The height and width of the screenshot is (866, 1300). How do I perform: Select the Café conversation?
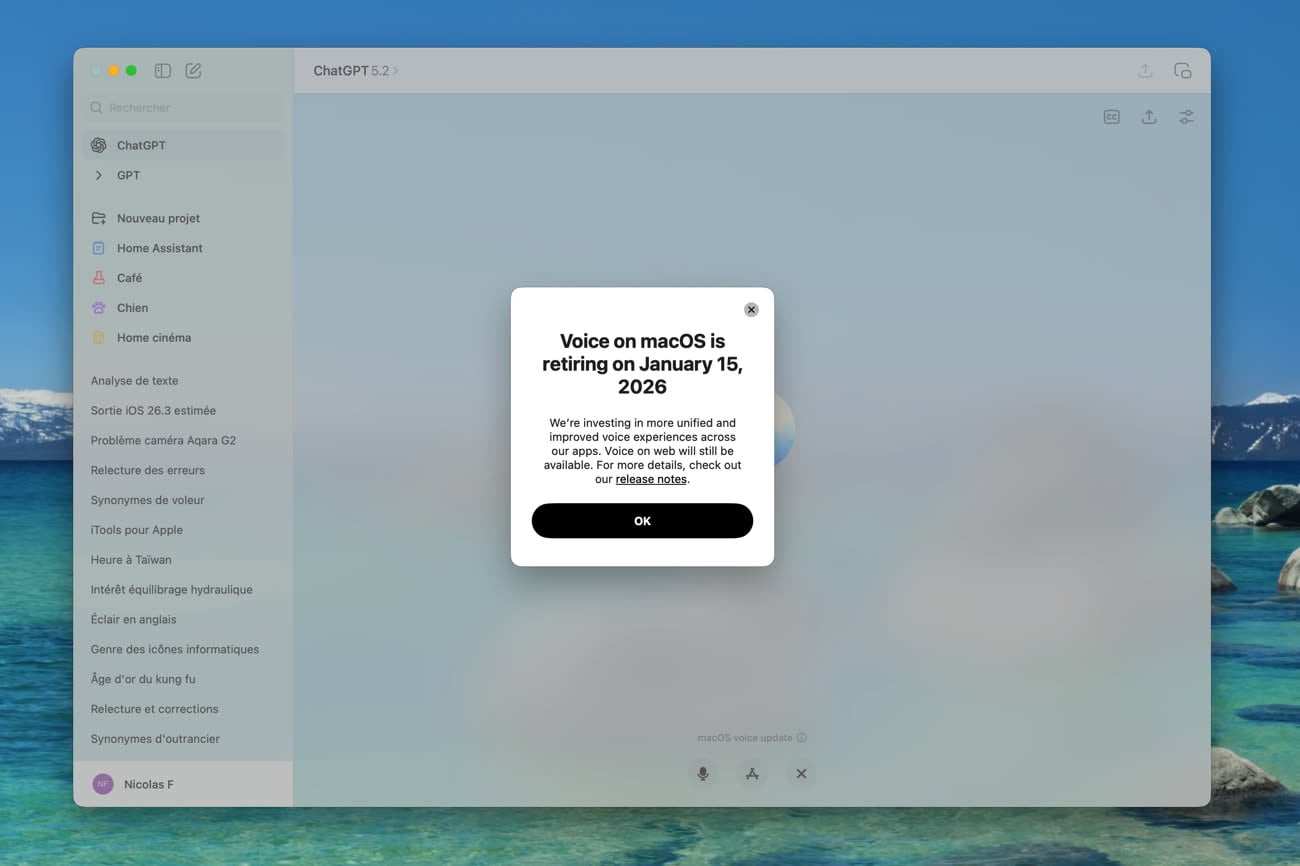129,277
